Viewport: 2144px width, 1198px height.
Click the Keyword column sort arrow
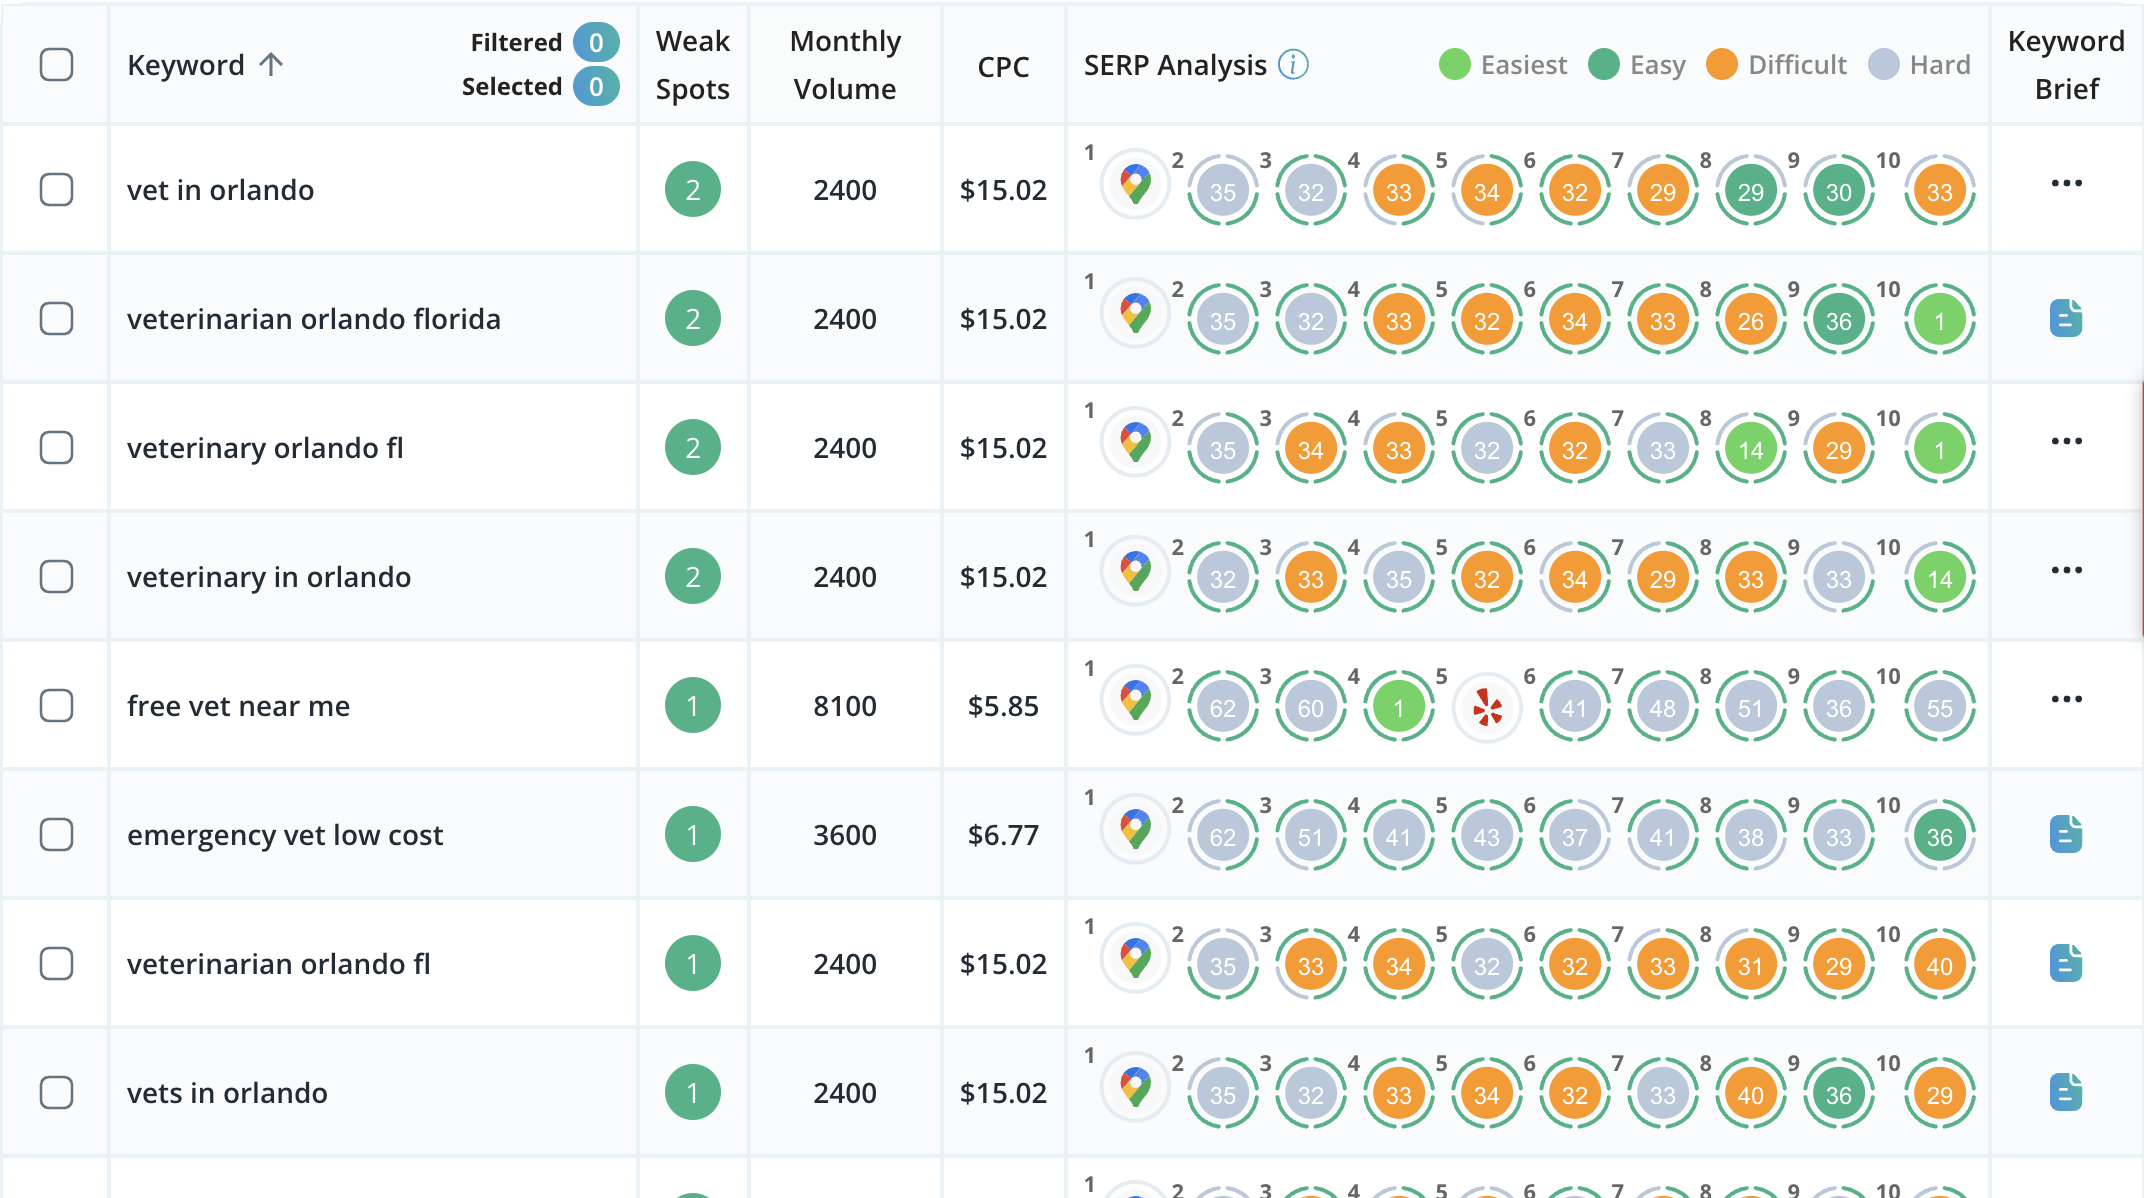point(270,63)
